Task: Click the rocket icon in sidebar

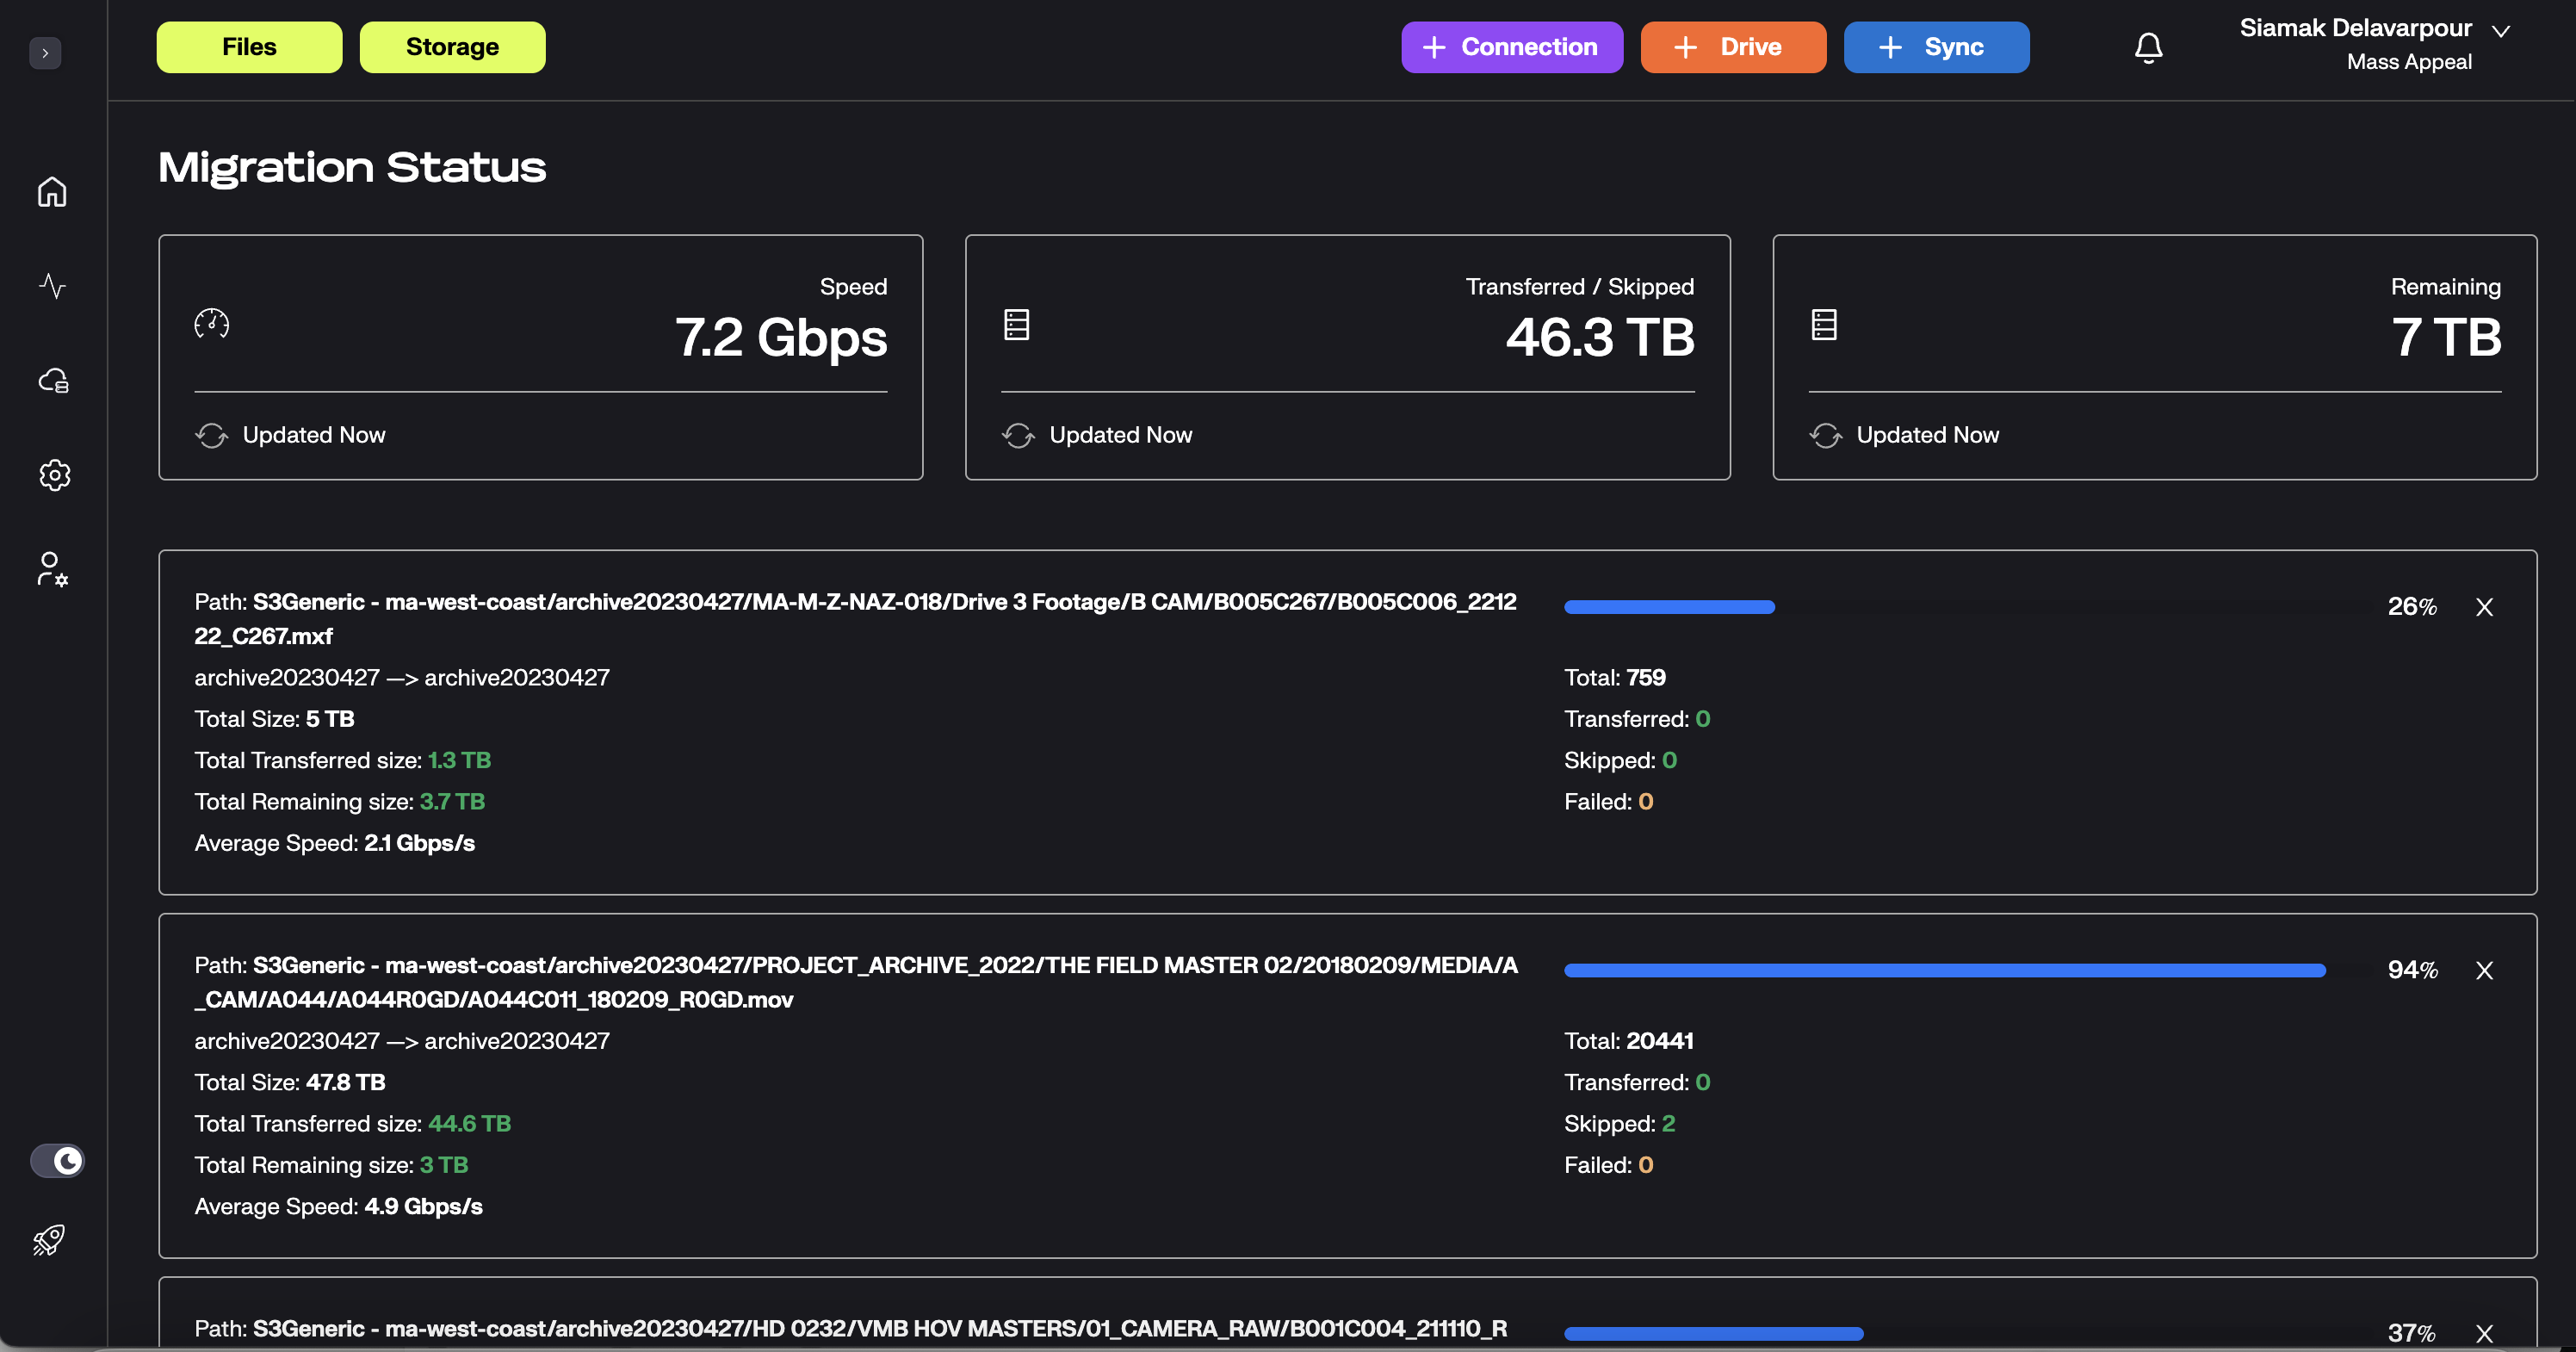Action: [49, 1240]
